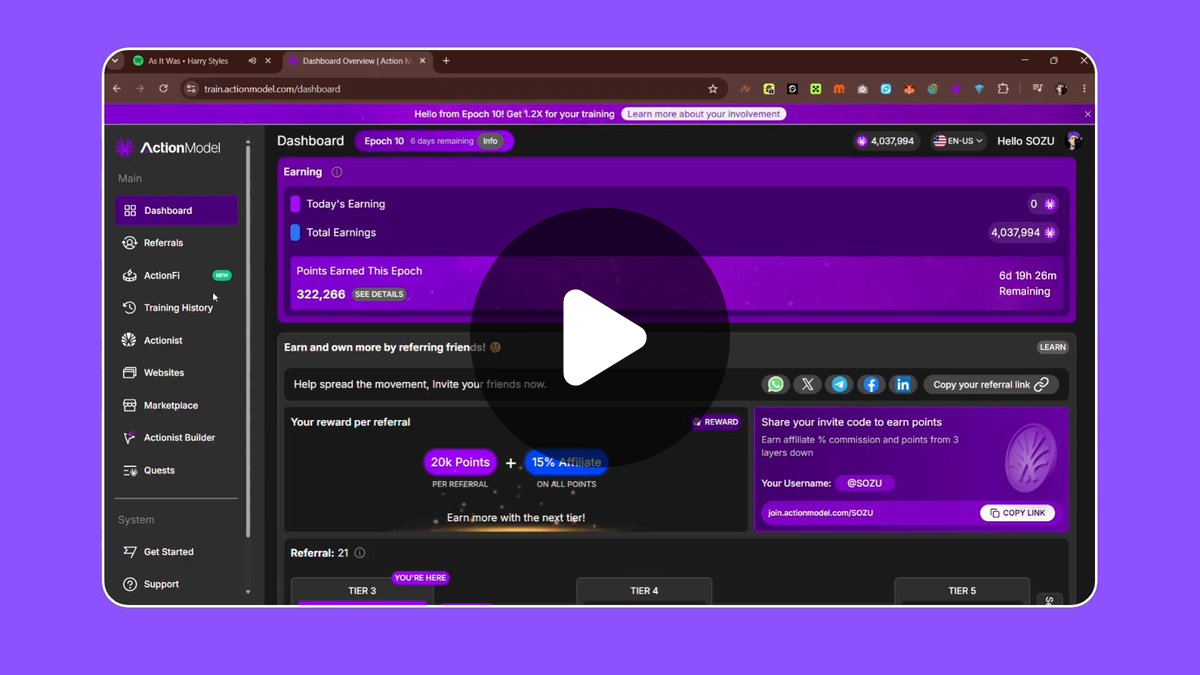The height and width of the screenshot is (675, 1200).
Task: Share via WhatsApp icon
Action: pos(775,384)
